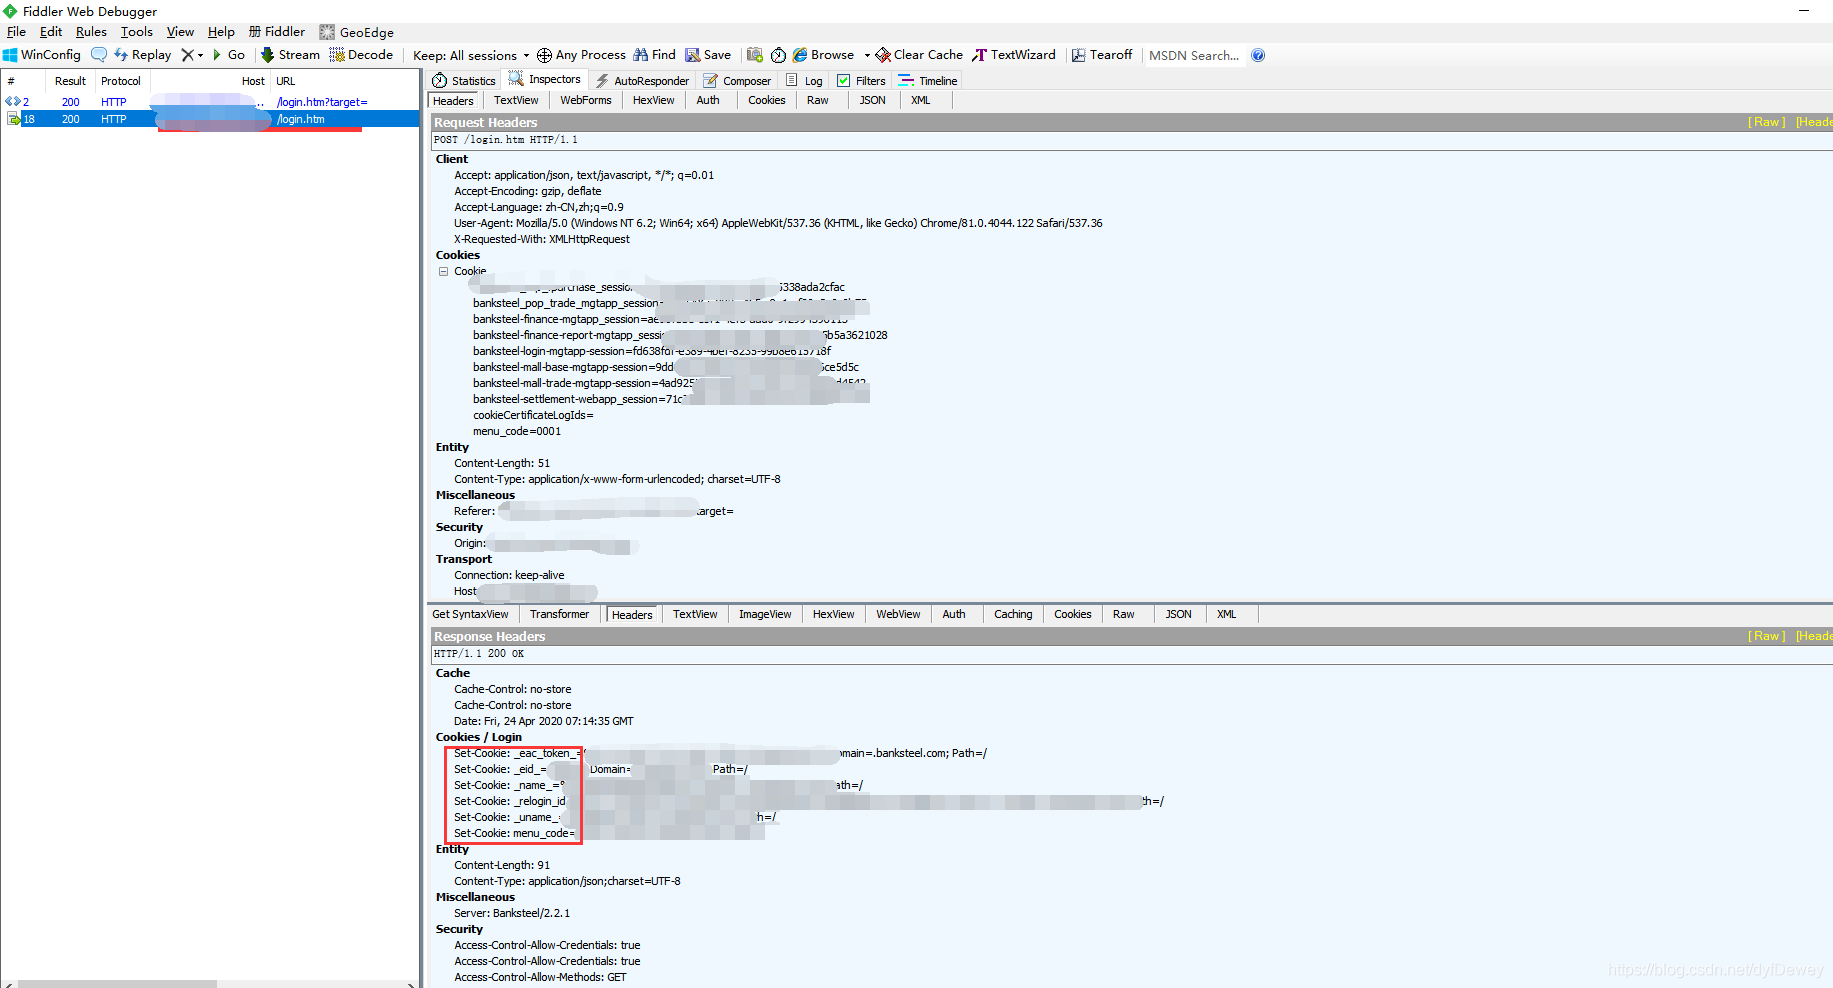Open the TextWizard tool

1014,55
